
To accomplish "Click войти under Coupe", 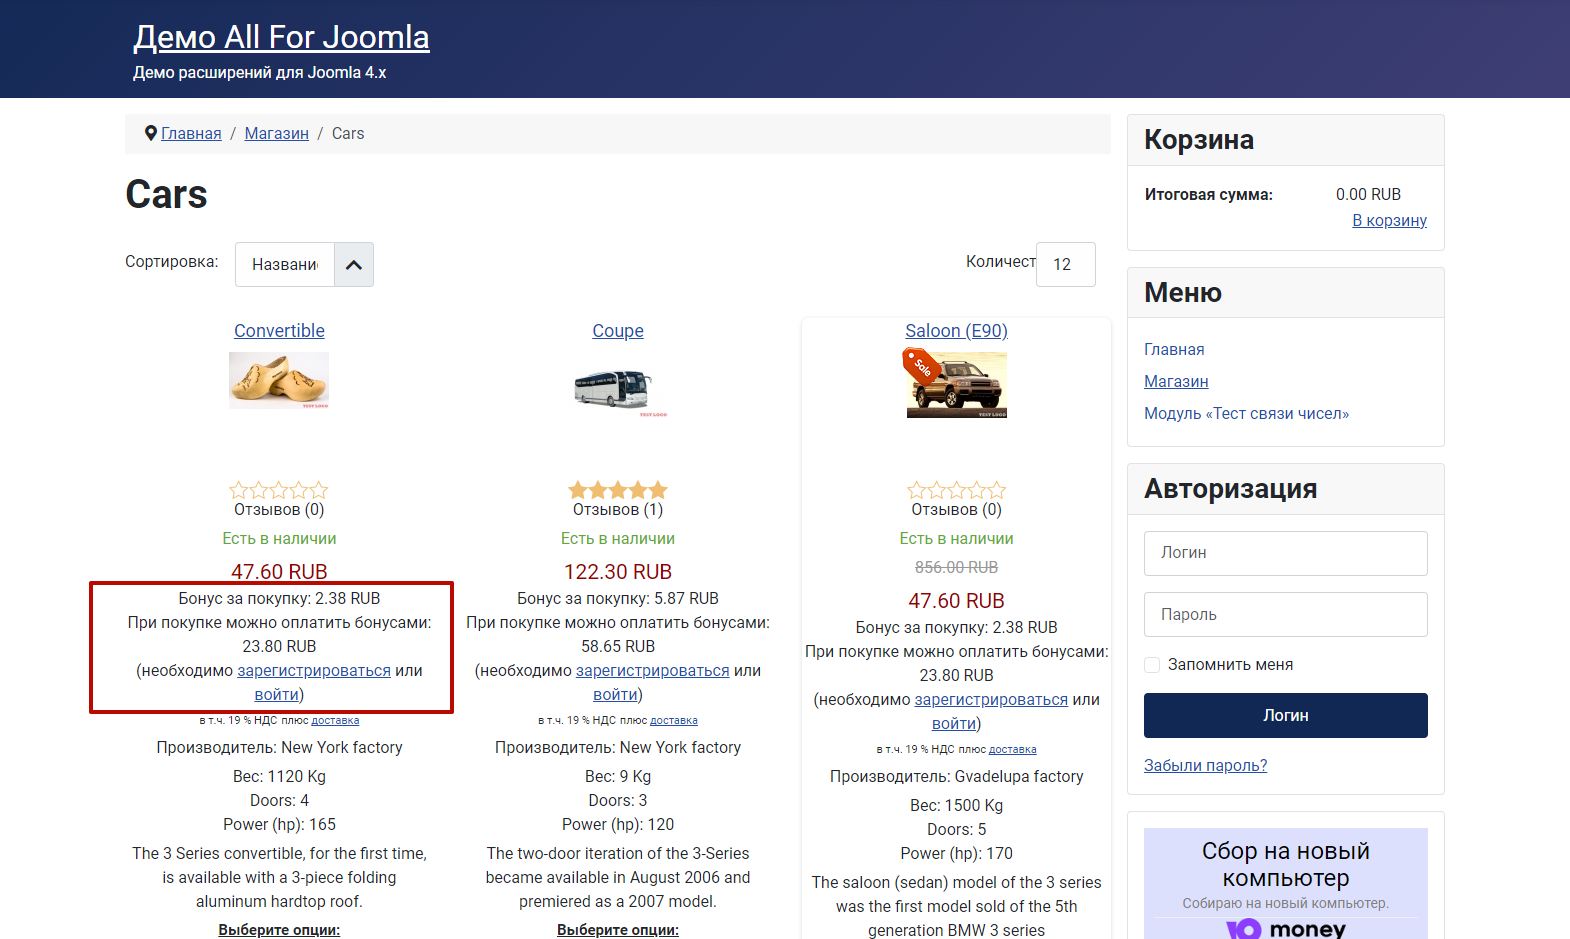I will coord(615,695).
